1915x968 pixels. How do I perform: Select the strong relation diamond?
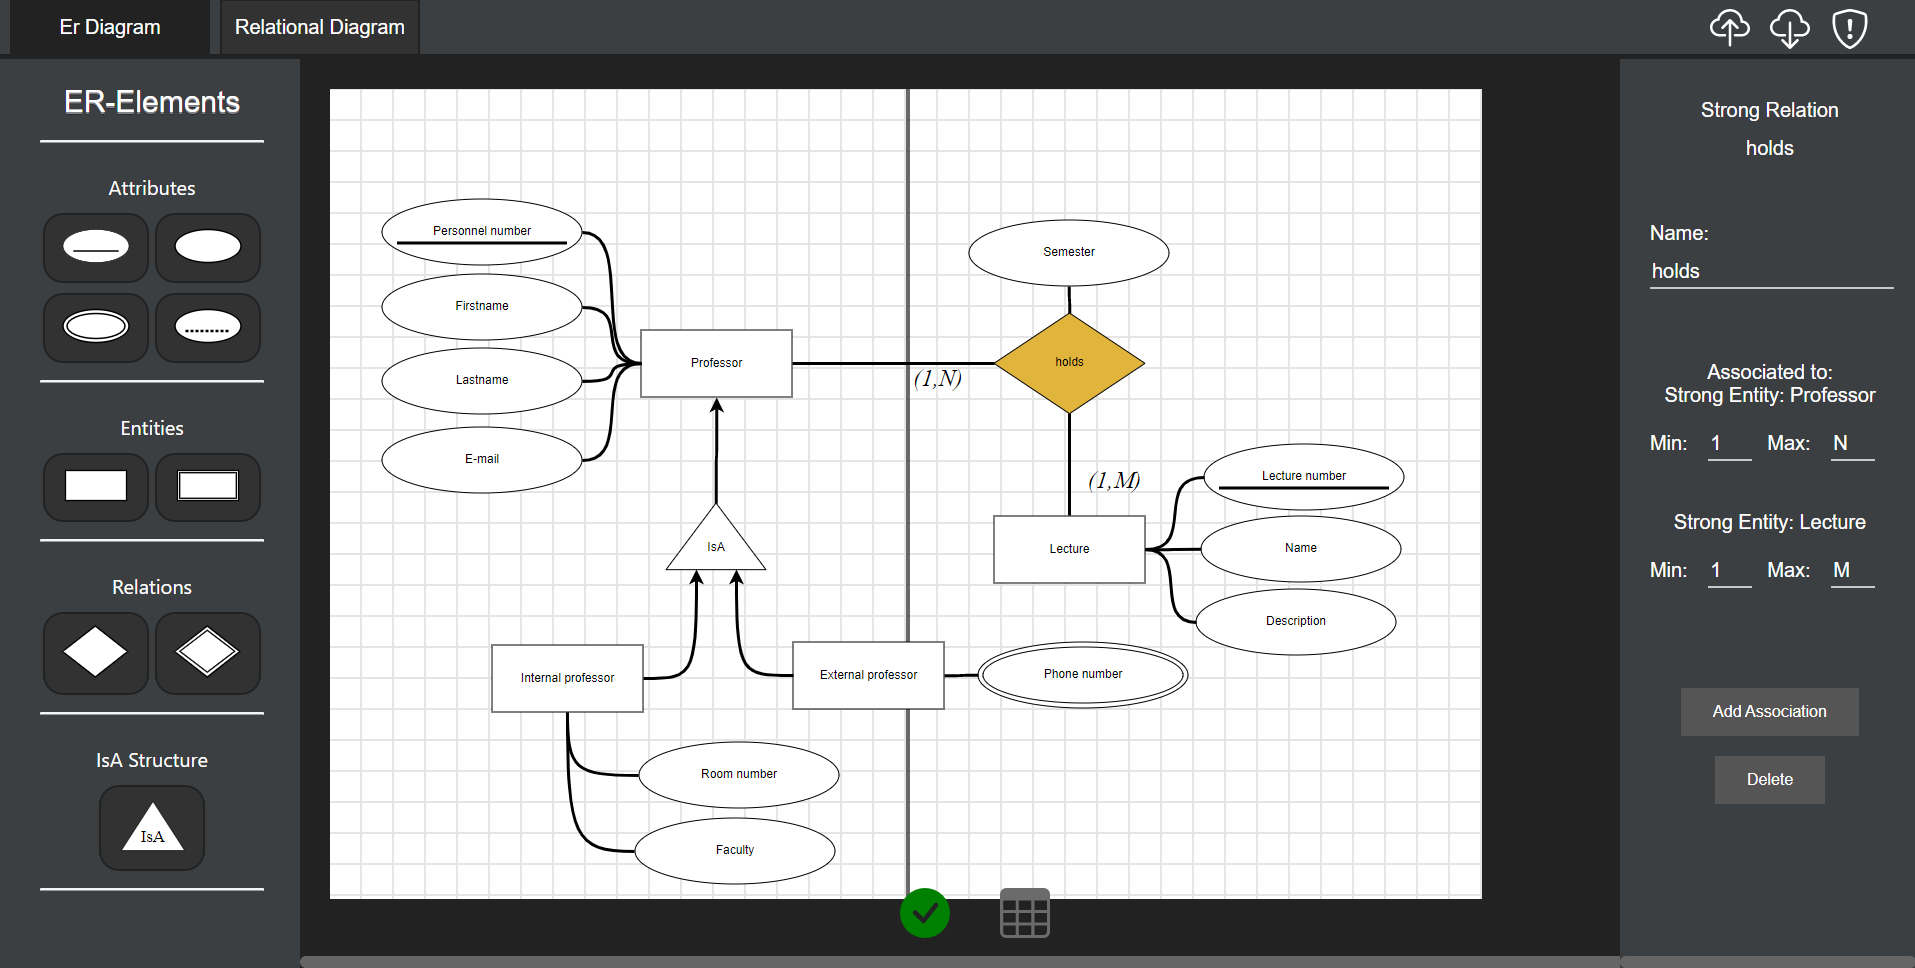95,653
